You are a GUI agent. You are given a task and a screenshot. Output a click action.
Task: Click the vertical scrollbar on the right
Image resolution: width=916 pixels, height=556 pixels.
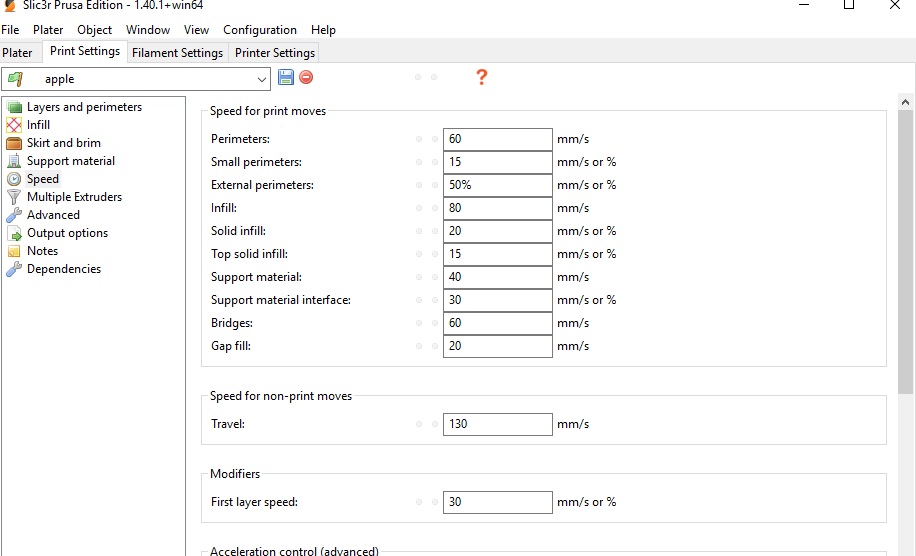point(906,250)
